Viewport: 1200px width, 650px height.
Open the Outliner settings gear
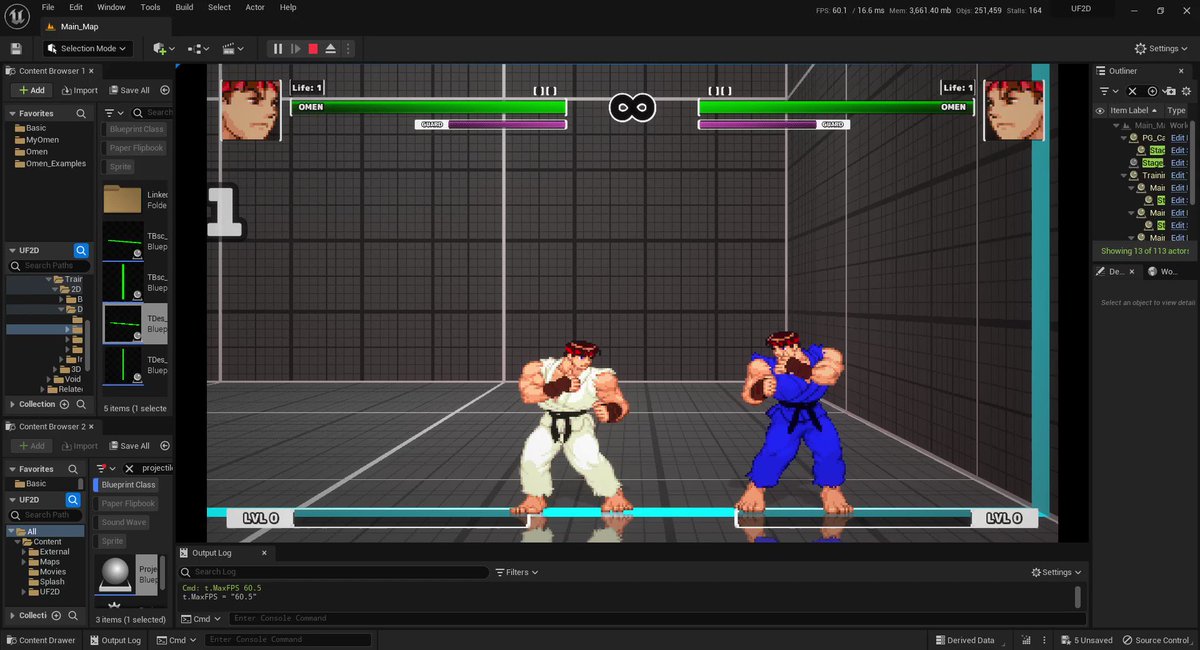point(1186,91)
